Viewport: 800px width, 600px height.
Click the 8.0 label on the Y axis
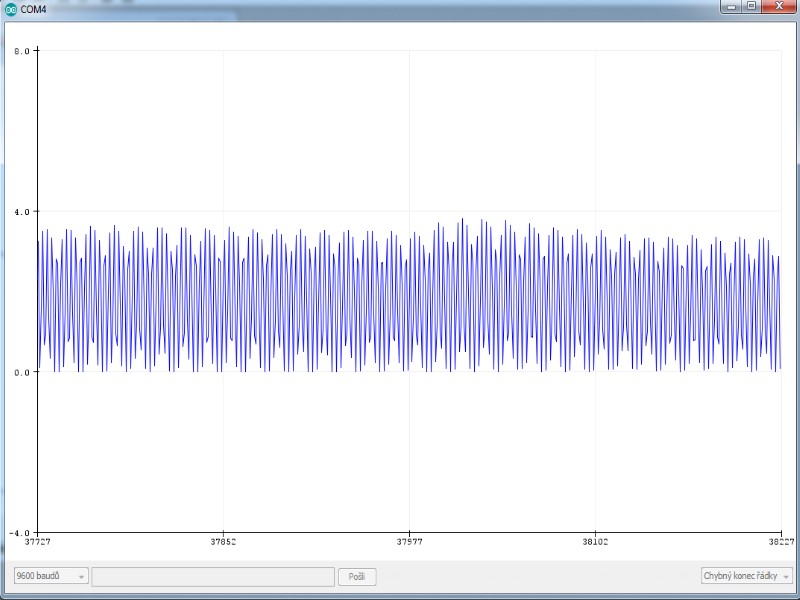coord(22,50)
